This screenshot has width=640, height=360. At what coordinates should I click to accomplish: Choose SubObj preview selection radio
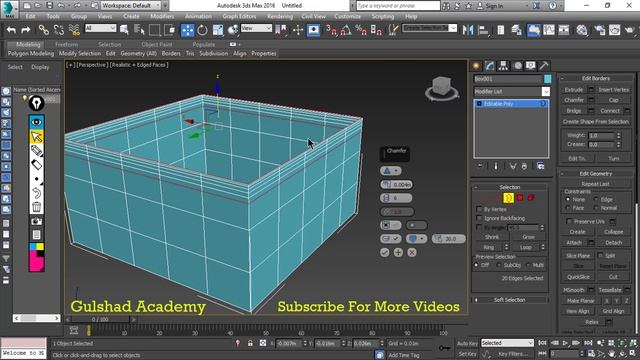pyautogui.click(x=499, y=265)
